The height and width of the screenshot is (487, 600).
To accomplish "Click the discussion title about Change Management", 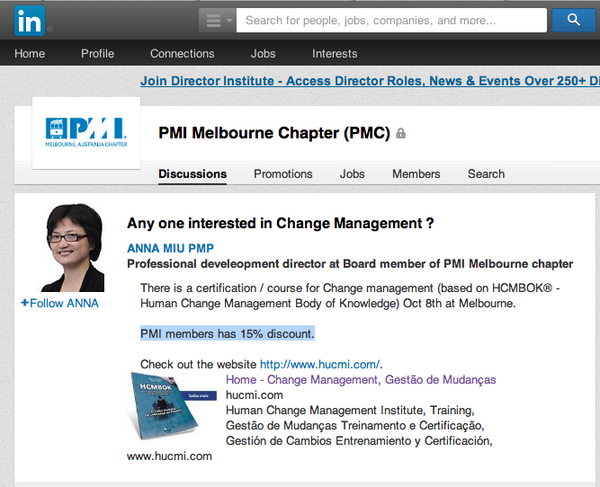I will 280,223.
